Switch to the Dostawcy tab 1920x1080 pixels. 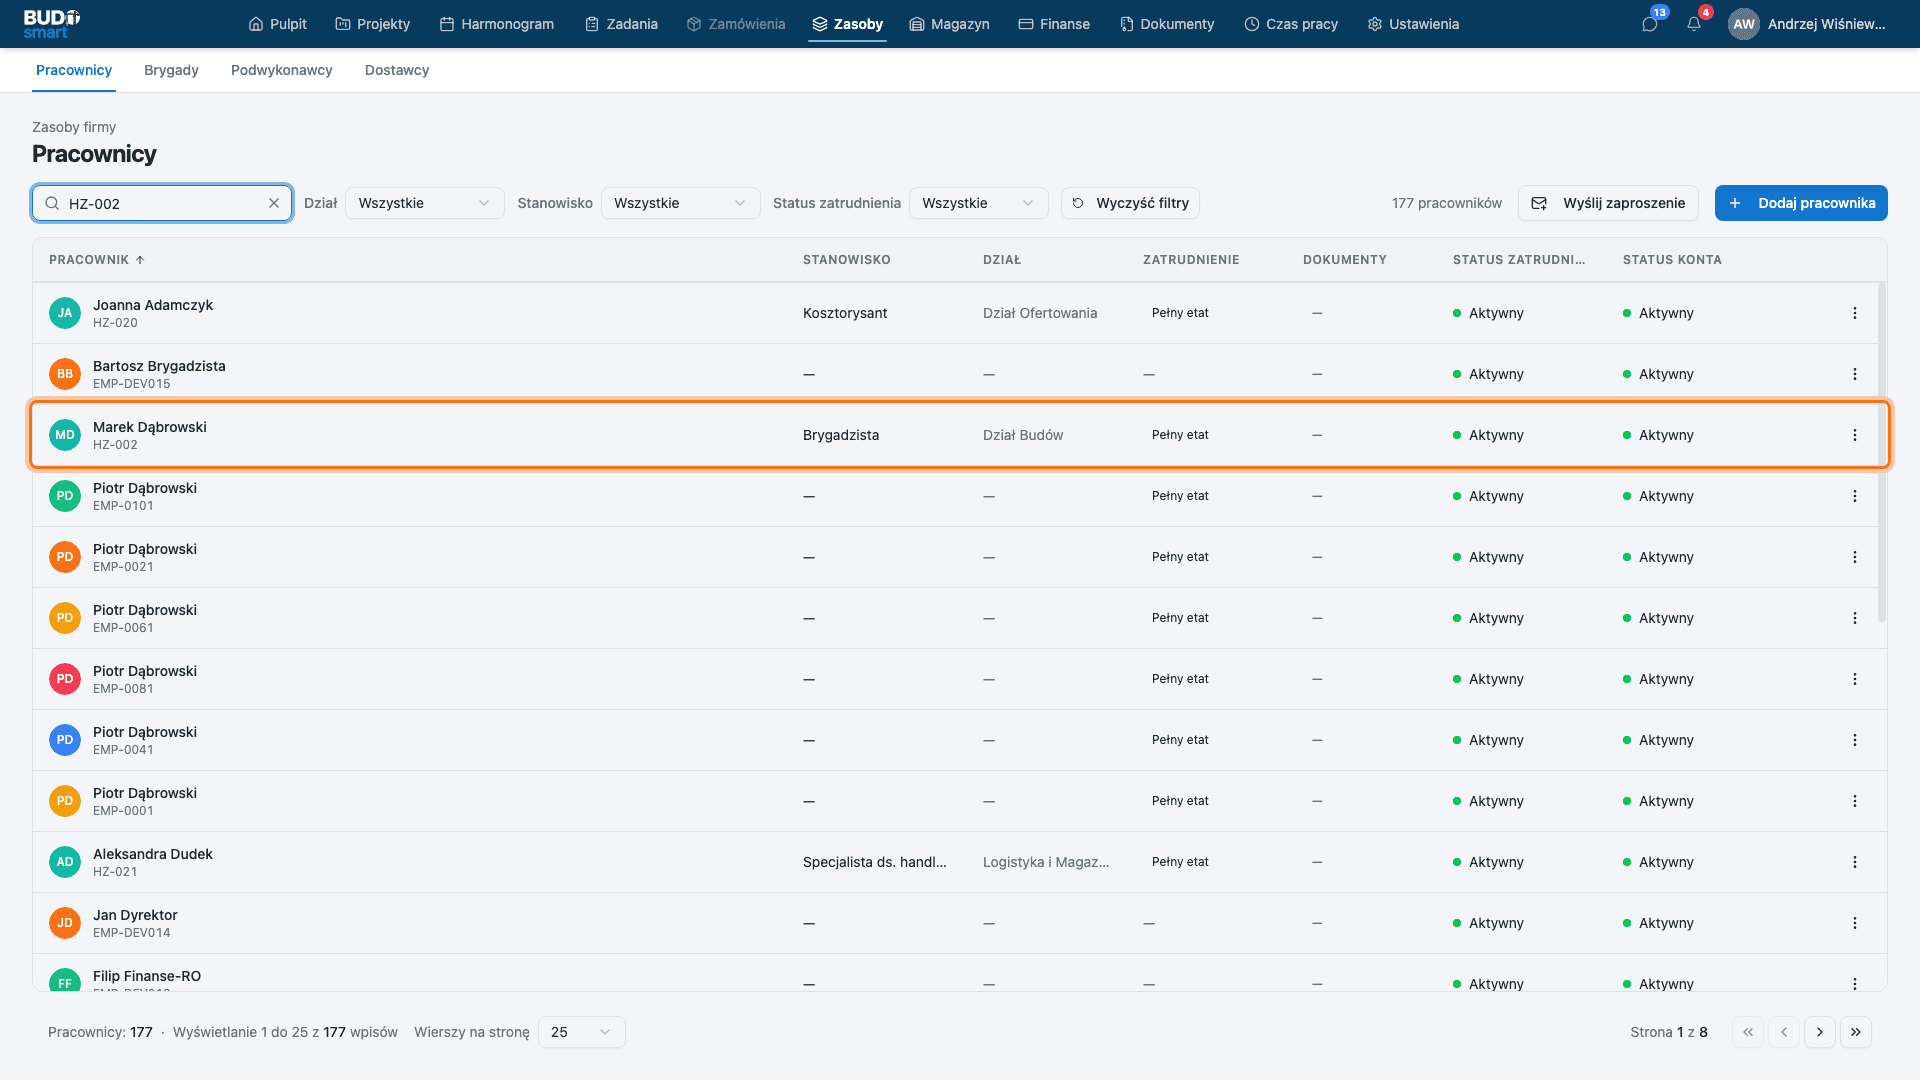click(x=397, y=70)
